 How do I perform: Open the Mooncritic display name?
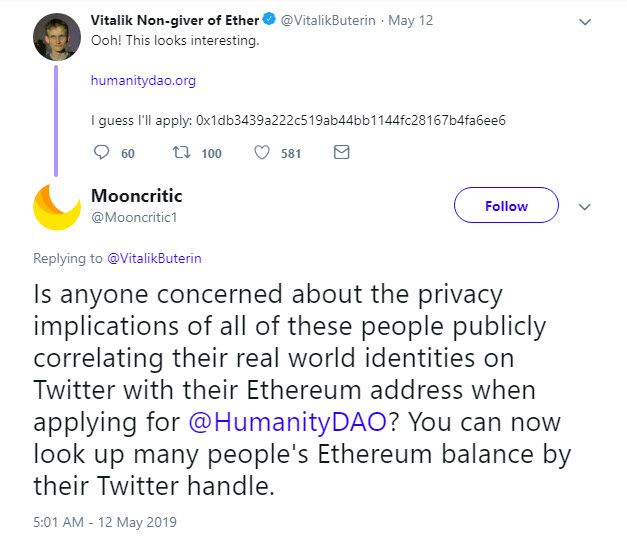coord(137,195)
